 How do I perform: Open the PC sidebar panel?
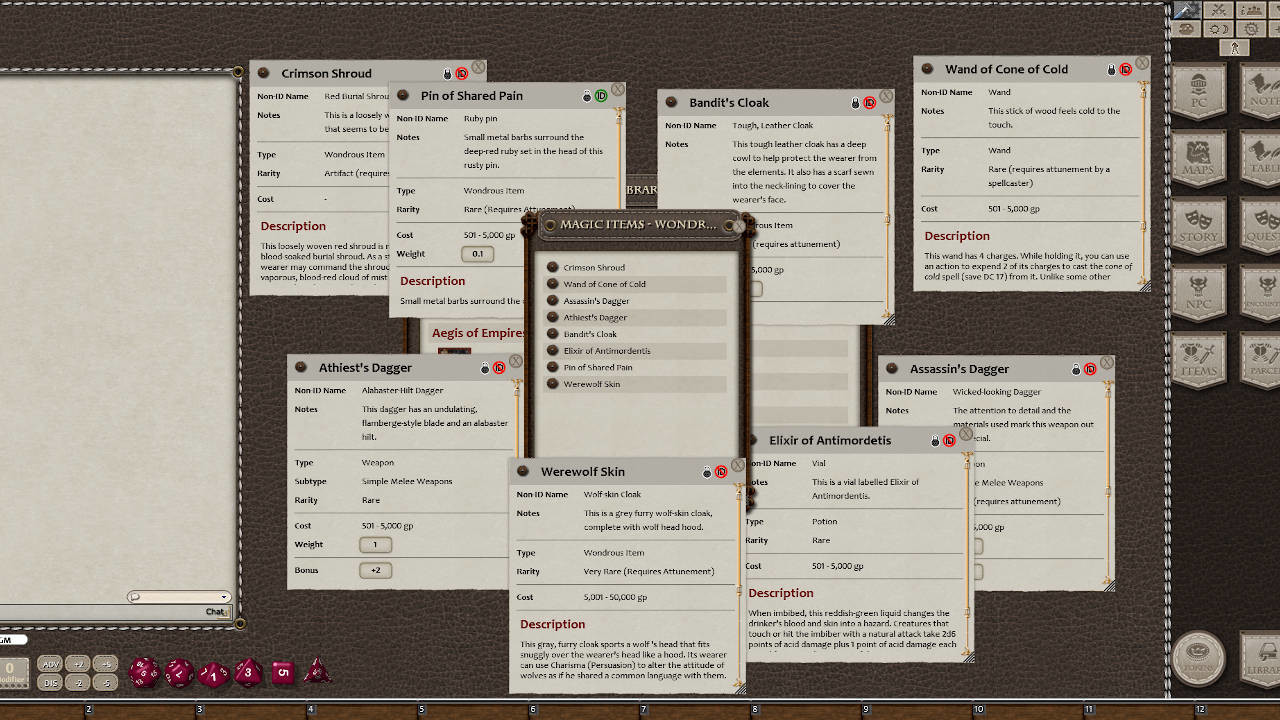(x=1199, y=91)
